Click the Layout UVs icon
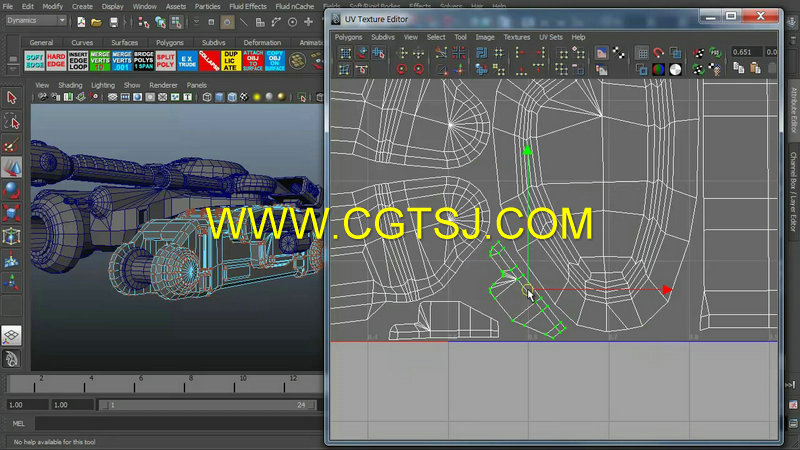Viewport: 800px width, 450px height. tap(482, 53)
